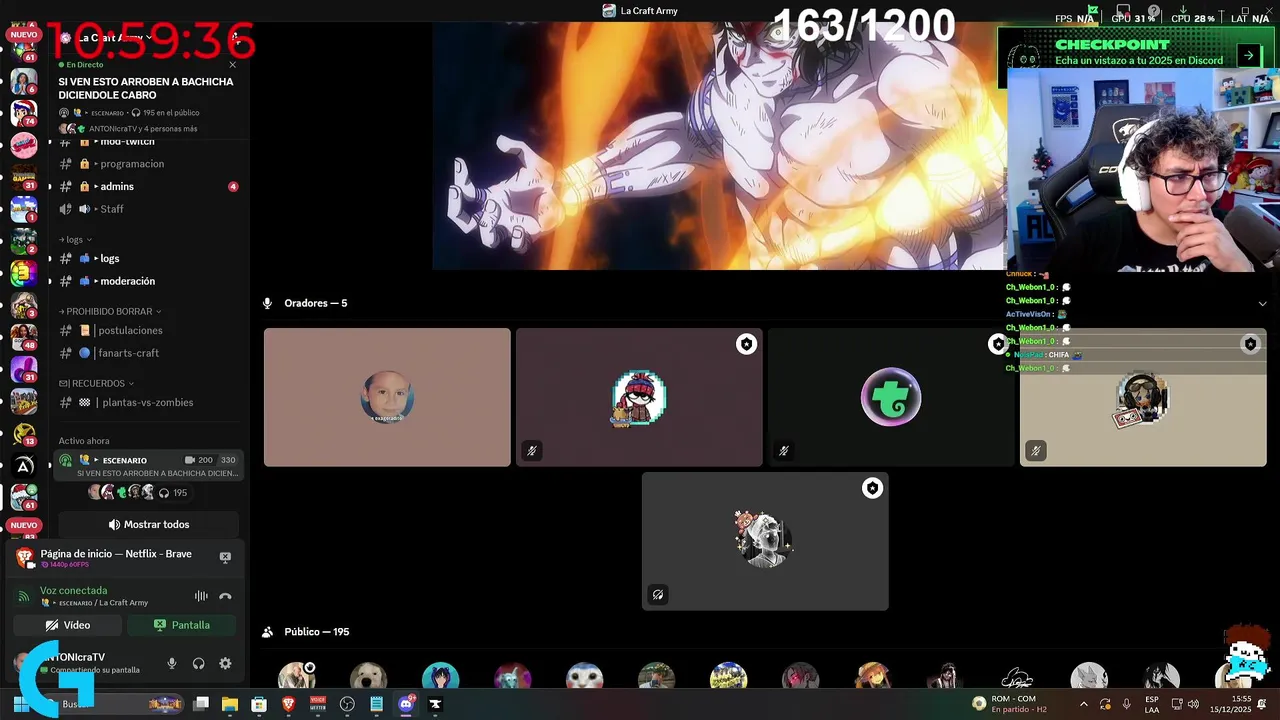Disconnect from voice with hang-up icon
The image size is (1280, 720).
[225, 596]
